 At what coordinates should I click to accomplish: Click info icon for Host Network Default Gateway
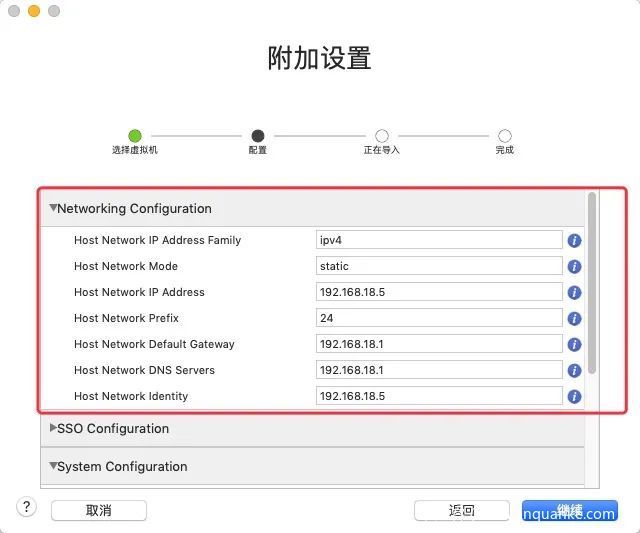[x=574, y=344]
